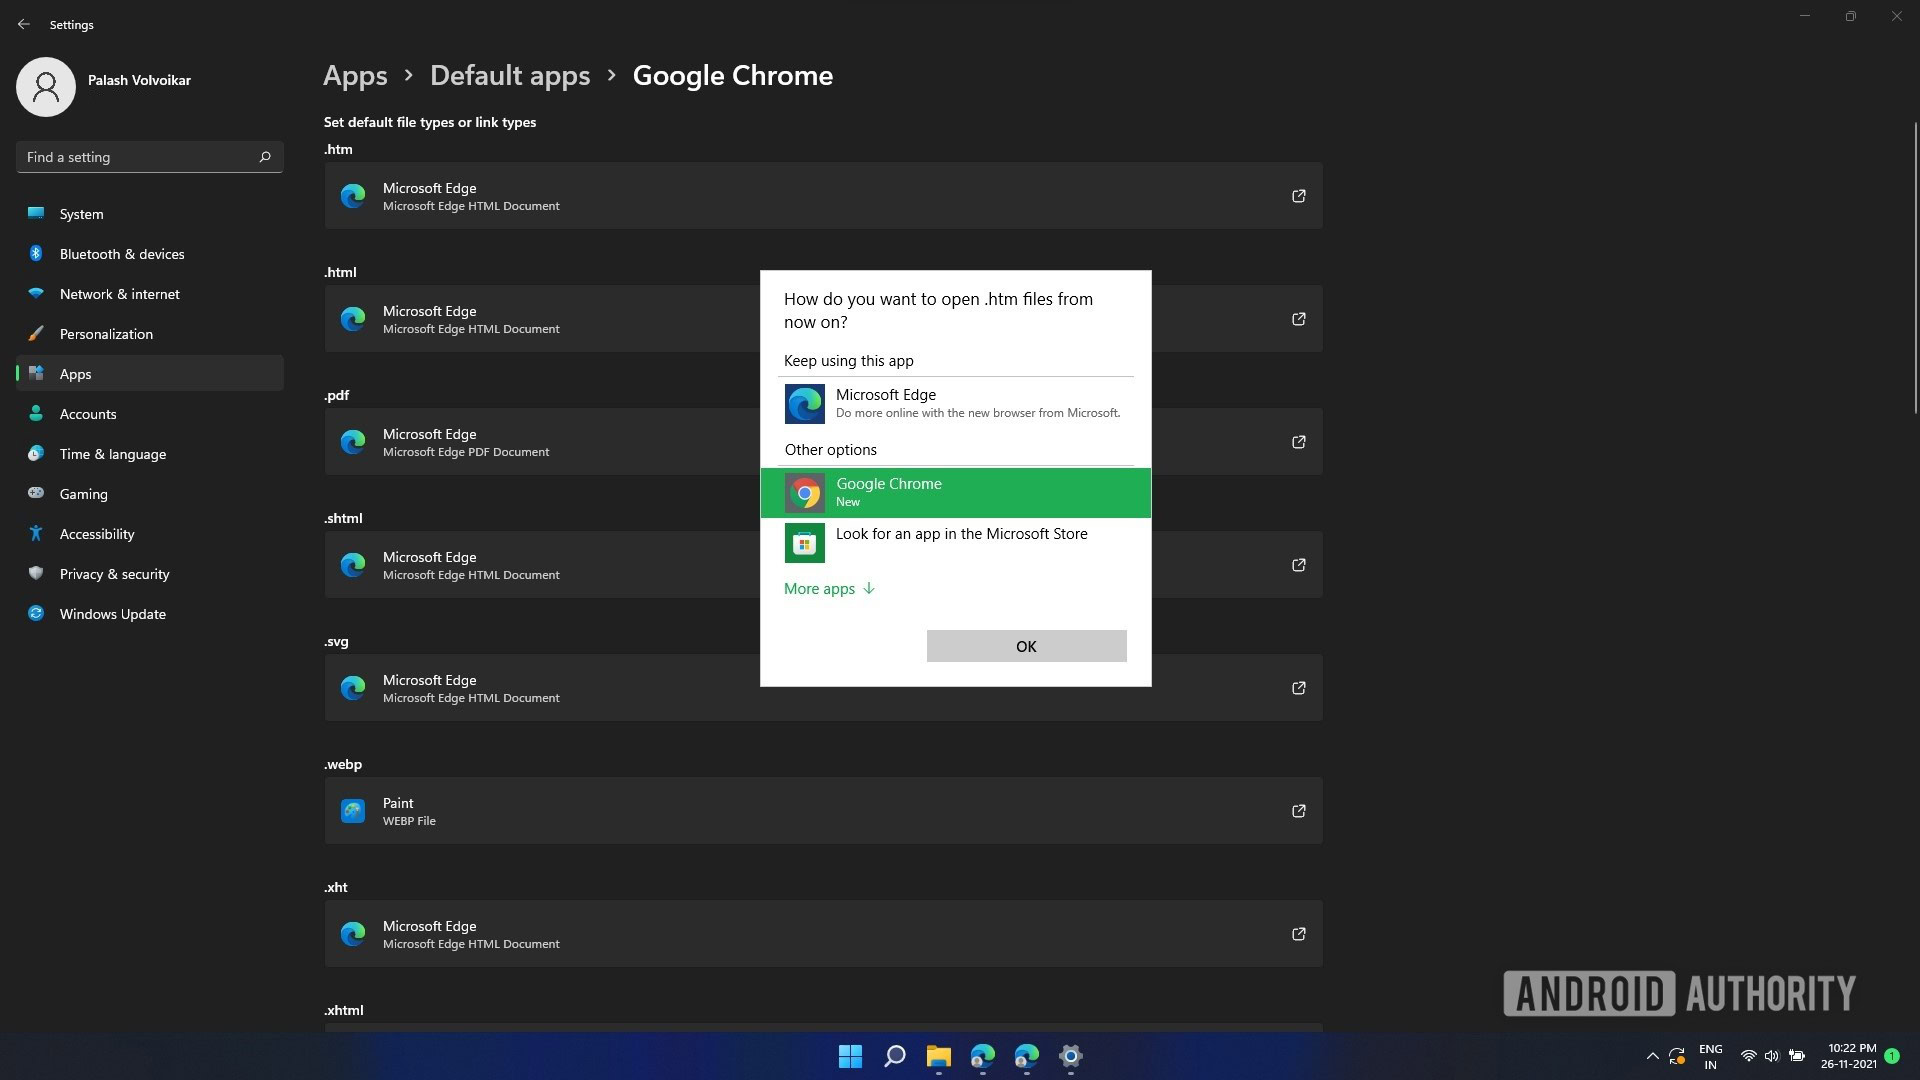The image size is (1920, 1080).
Task: Select Apps in the sidebar
Action: pyautogui.click(x=150, y=373)
